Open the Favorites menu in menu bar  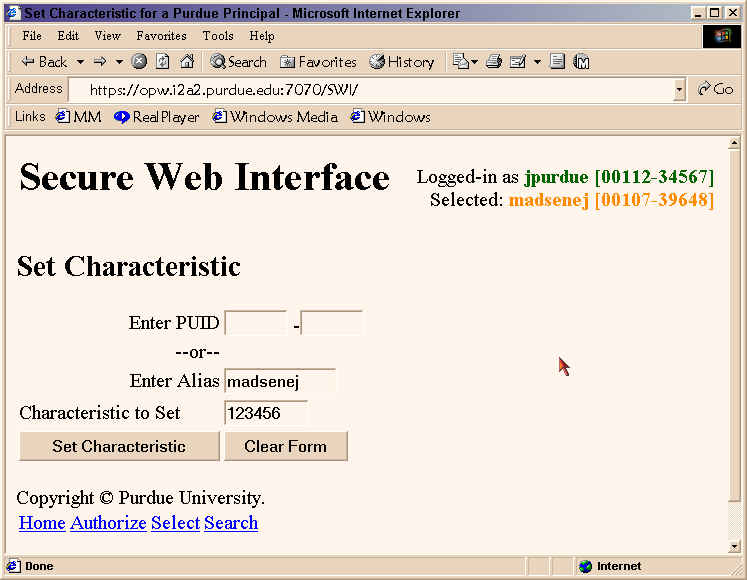pyautogui.click(x=161, y=36)
